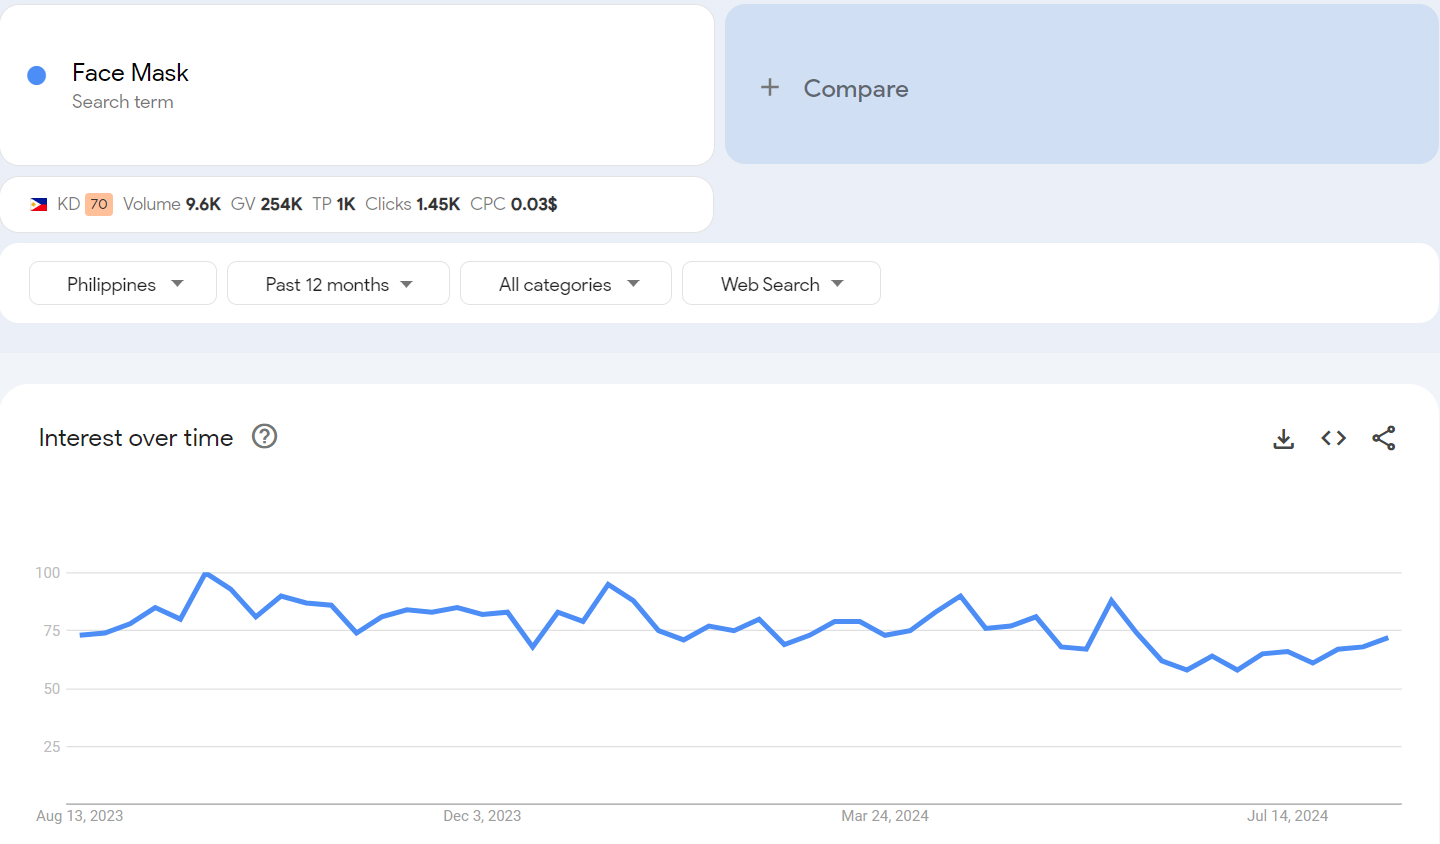1440x844 pixels.
Task: Click the Compare button to add term
Action: coord(856,88)
